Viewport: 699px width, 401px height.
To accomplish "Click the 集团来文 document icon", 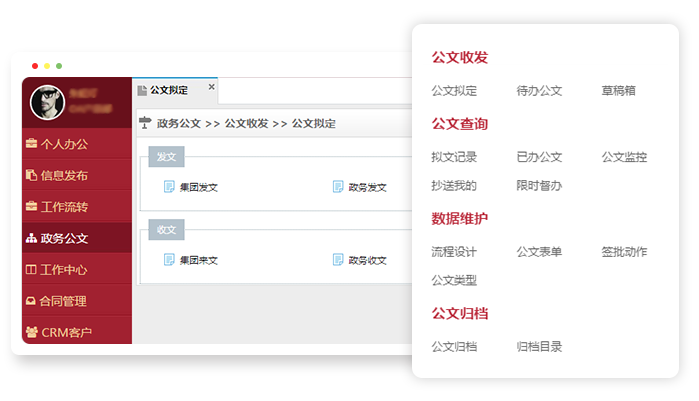I will click(169, 260).
